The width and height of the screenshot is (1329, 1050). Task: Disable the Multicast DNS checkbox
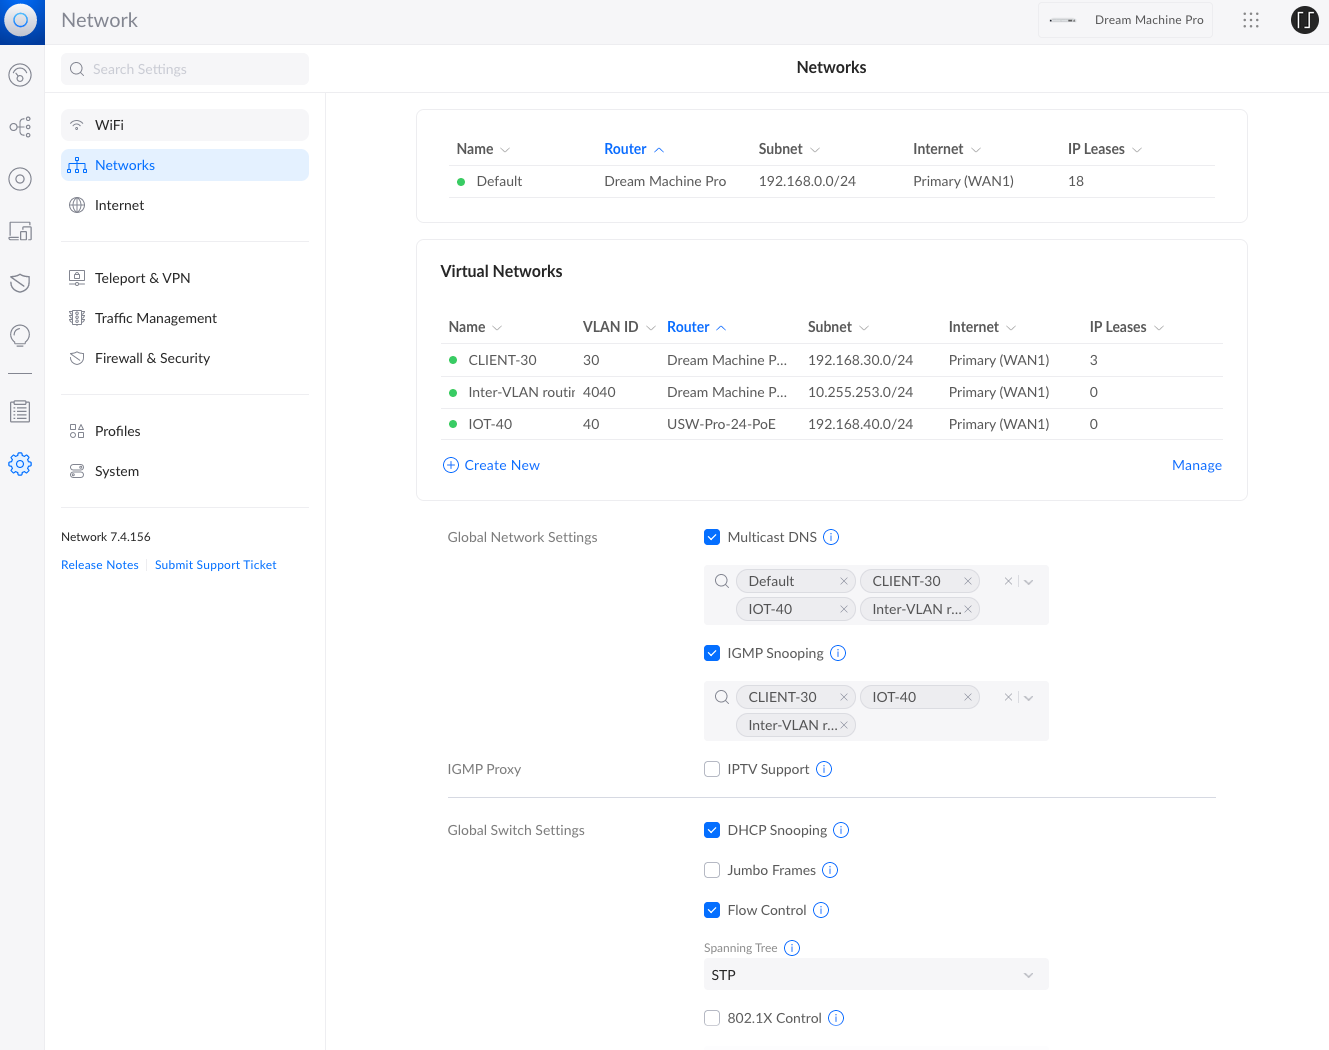712,537
